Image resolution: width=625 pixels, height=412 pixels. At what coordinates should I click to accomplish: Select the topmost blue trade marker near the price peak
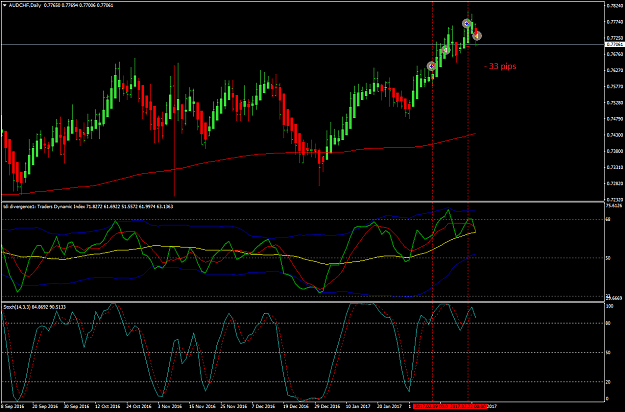tap(466, 24)
